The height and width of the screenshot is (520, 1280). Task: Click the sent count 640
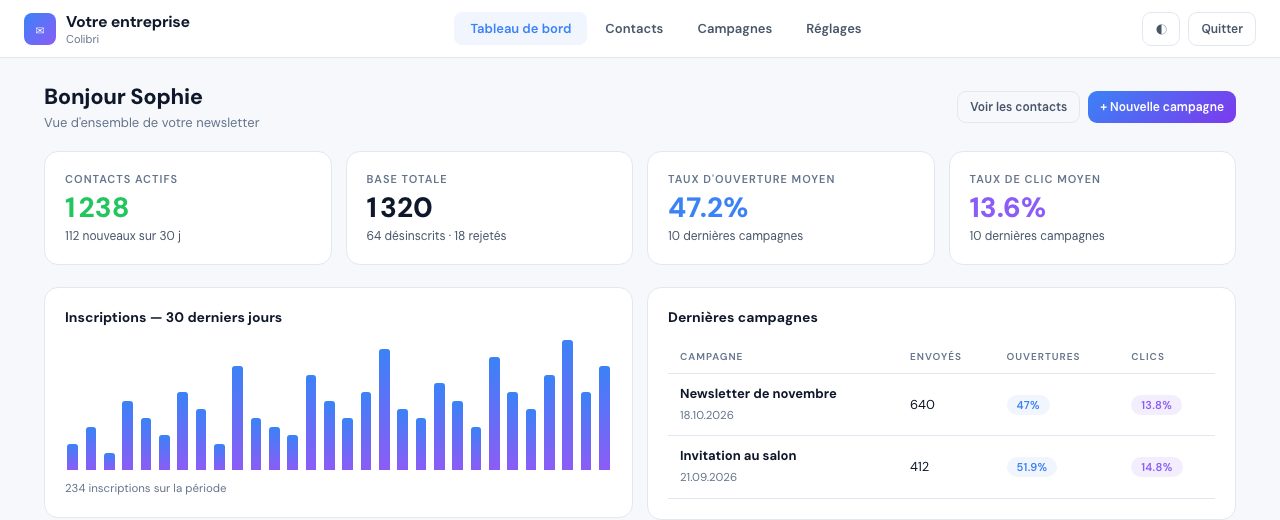point(922,405)
